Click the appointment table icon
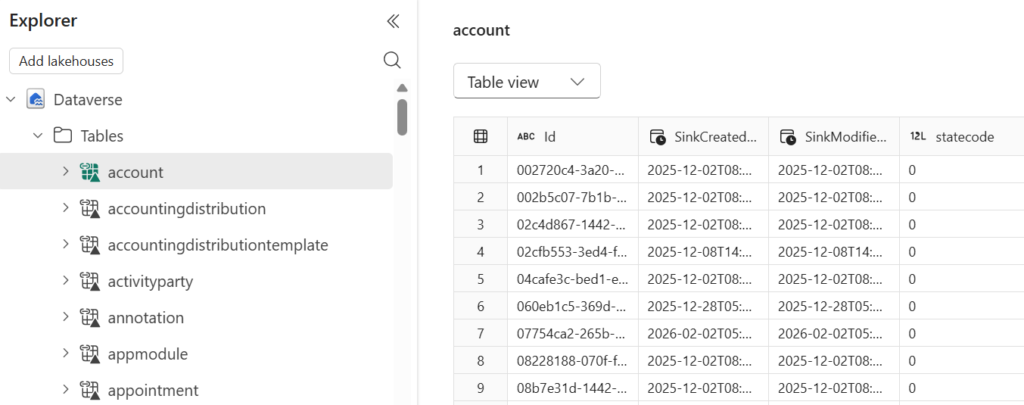 click(x=90, y=390)
